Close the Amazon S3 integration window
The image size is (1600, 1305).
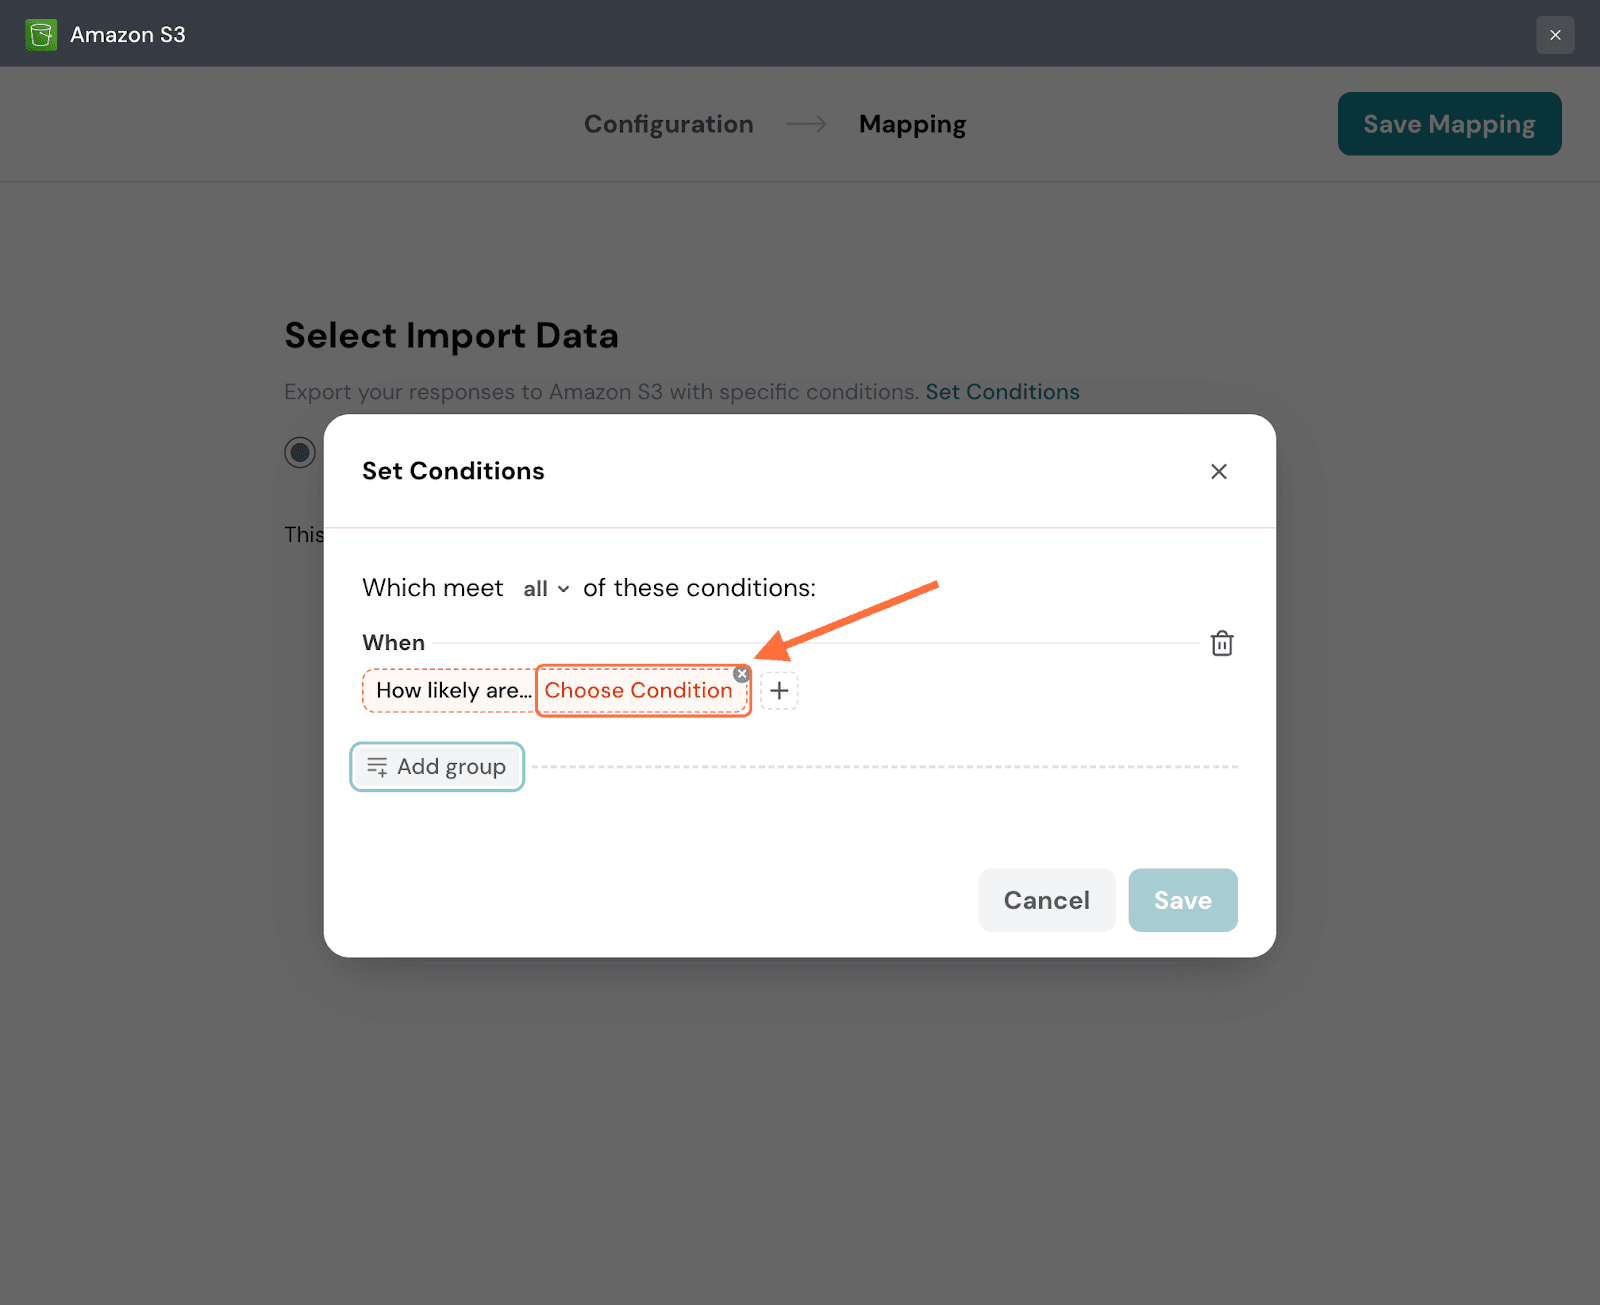pyautogui.click(x=1555, y=35)
